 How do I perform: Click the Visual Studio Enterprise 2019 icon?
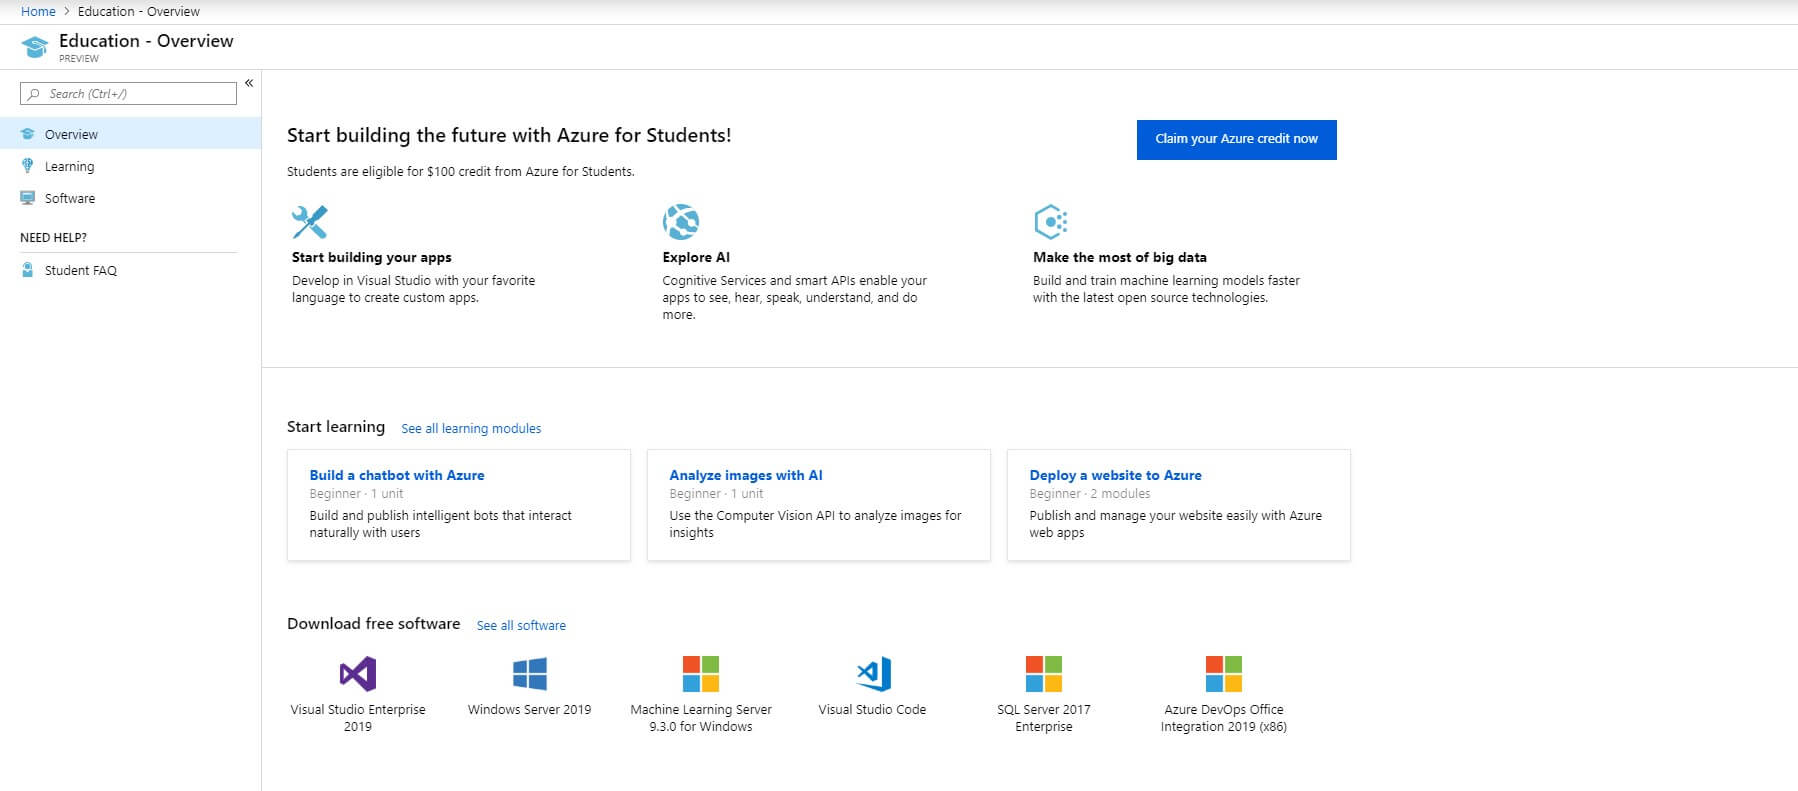[358, 674]
